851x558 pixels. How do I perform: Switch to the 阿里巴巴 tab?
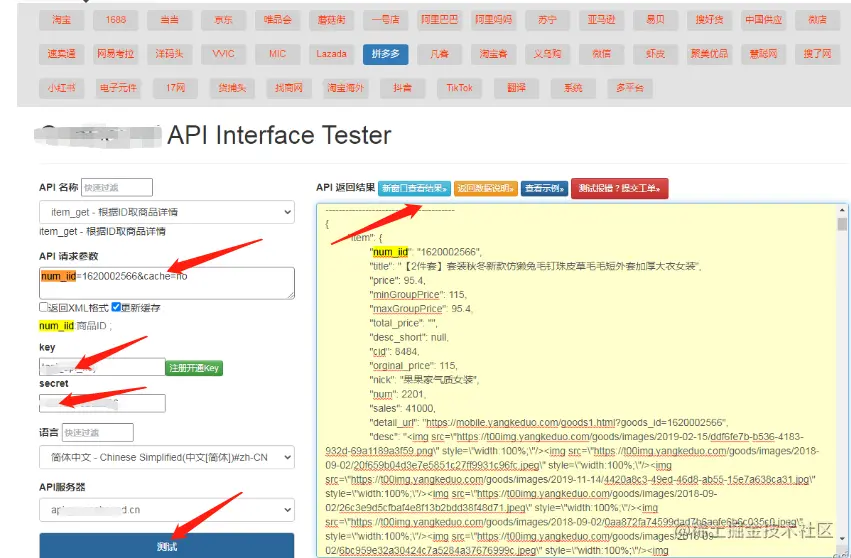pos(440,20)
